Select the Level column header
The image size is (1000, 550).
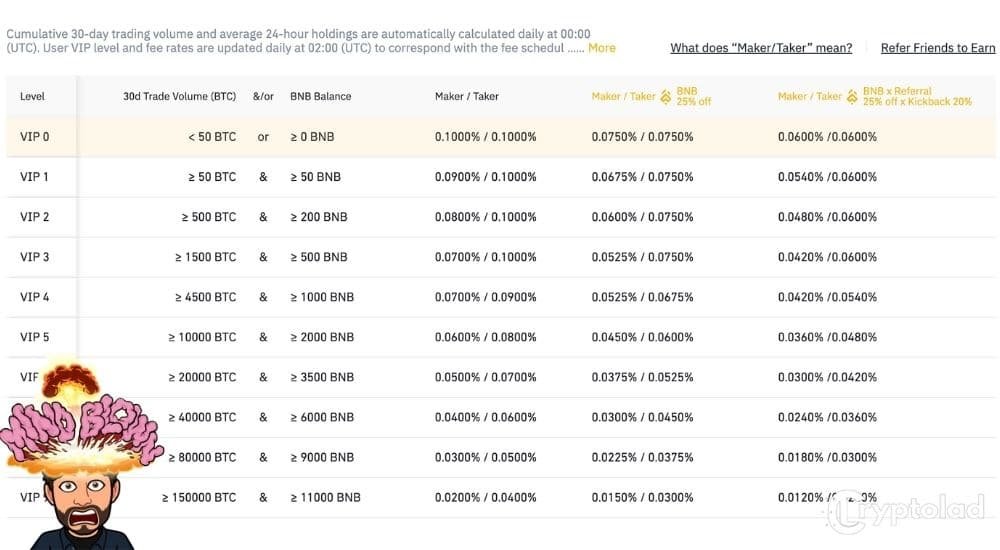(x=32, y=96)
